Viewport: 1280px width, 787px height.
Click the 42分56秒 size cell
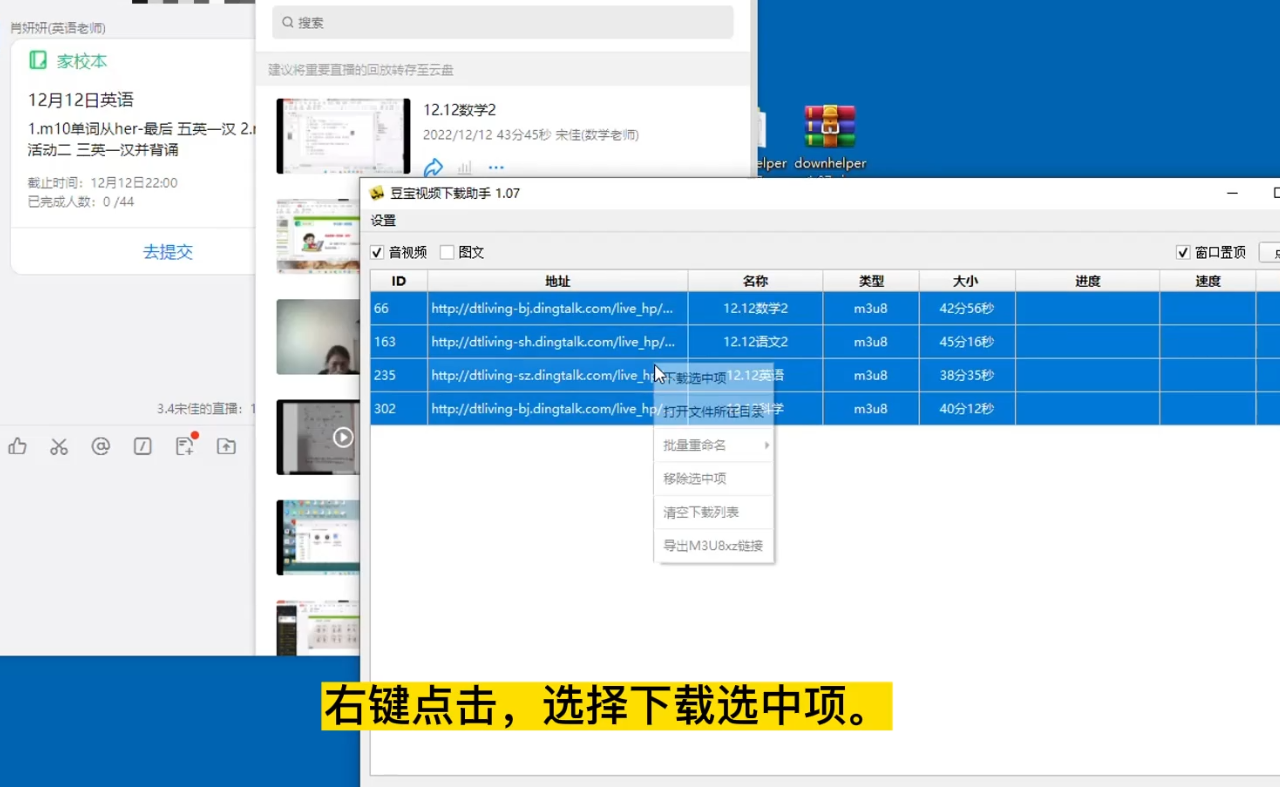coord(967,308)
